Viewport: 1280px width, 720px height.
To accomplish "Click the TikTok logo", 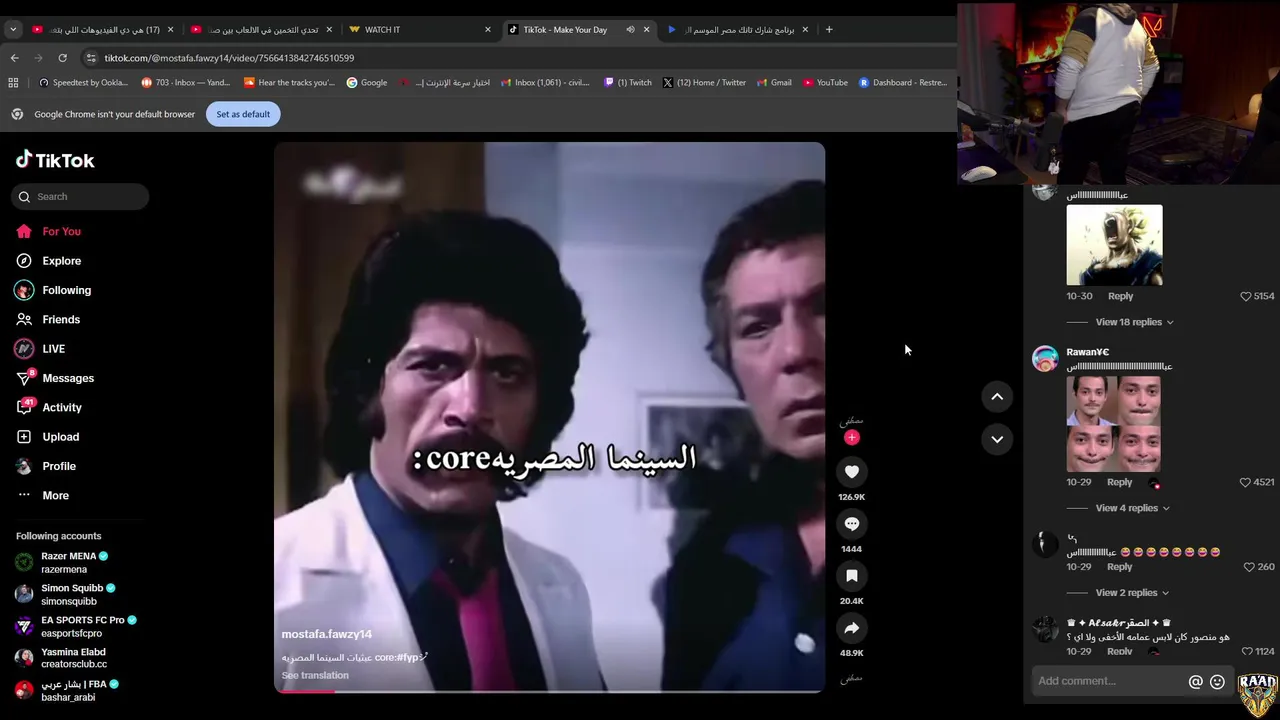I will (x=55, y=160).
